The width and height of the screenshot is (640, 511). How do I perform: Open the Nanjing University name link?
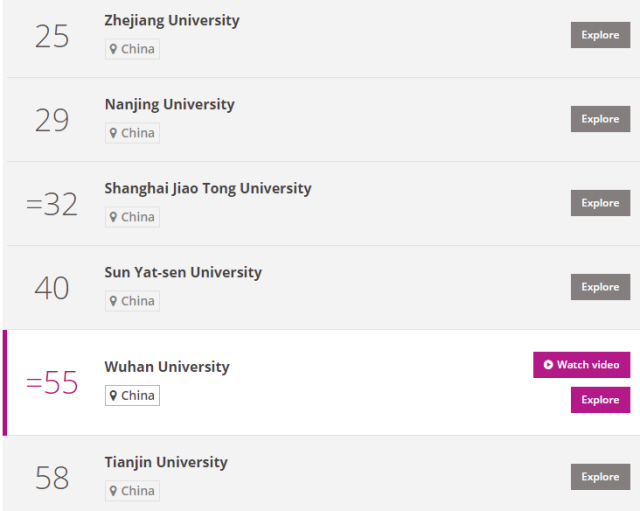169,104
